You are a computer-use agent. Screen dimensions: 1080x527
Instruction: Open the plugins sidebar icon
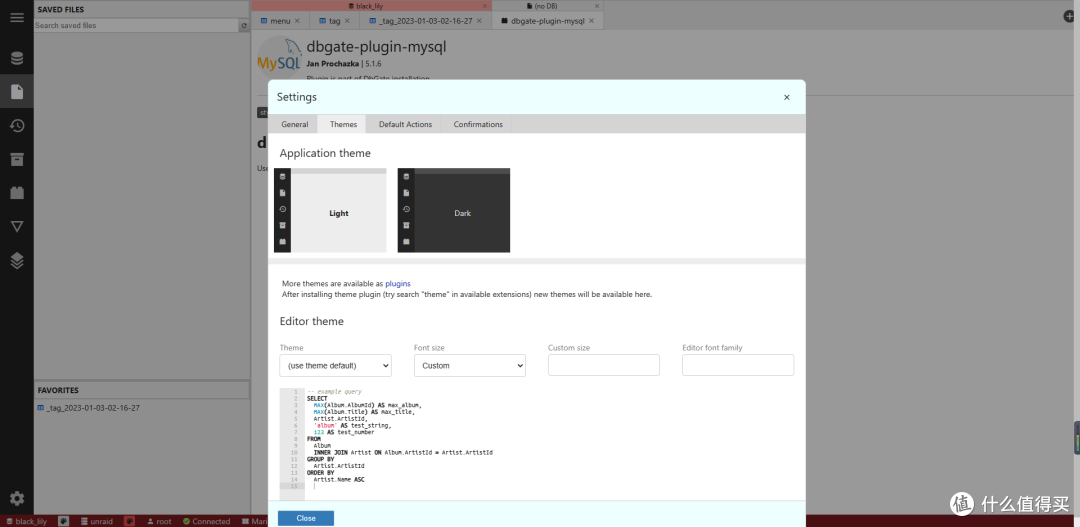click(x=16, y=192)
